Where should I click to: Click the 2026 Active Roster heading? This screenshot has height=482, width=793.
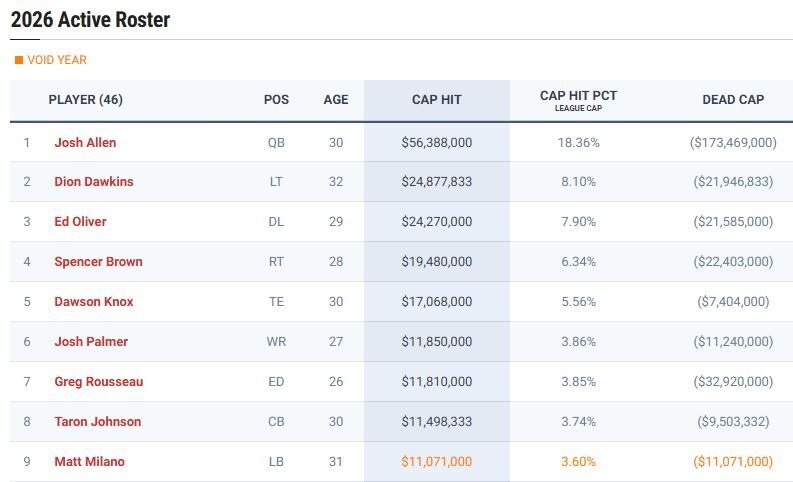click(90, 20)
